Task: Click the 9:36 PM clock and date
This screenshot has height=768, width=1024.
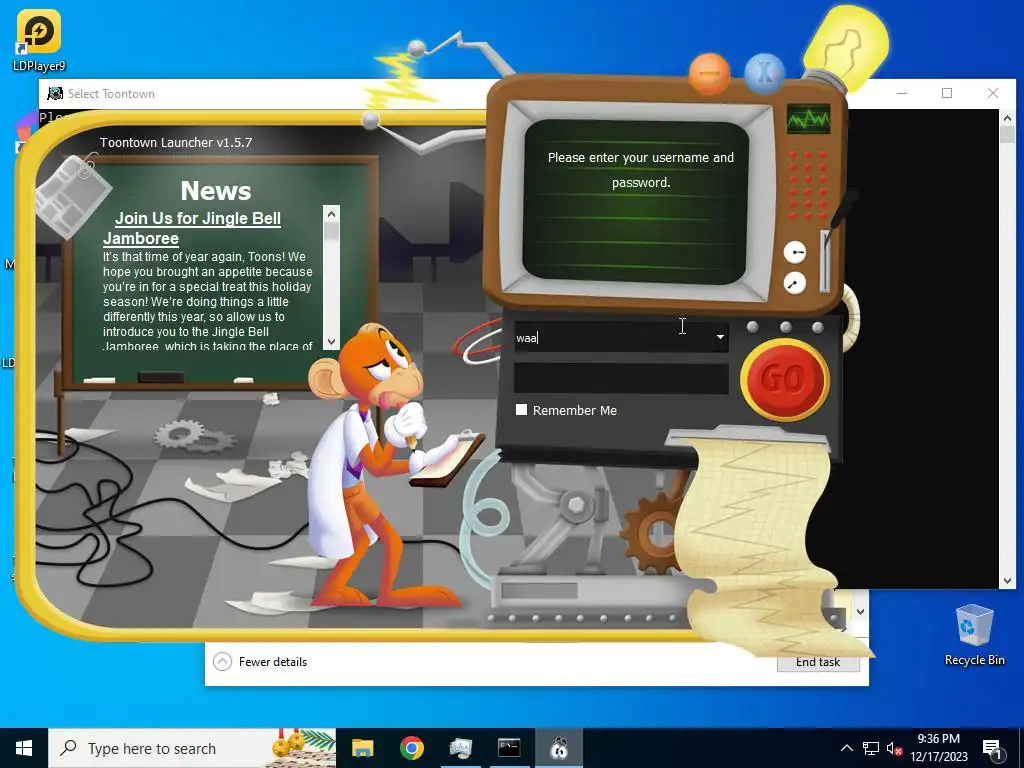Action: click(938, 748)
